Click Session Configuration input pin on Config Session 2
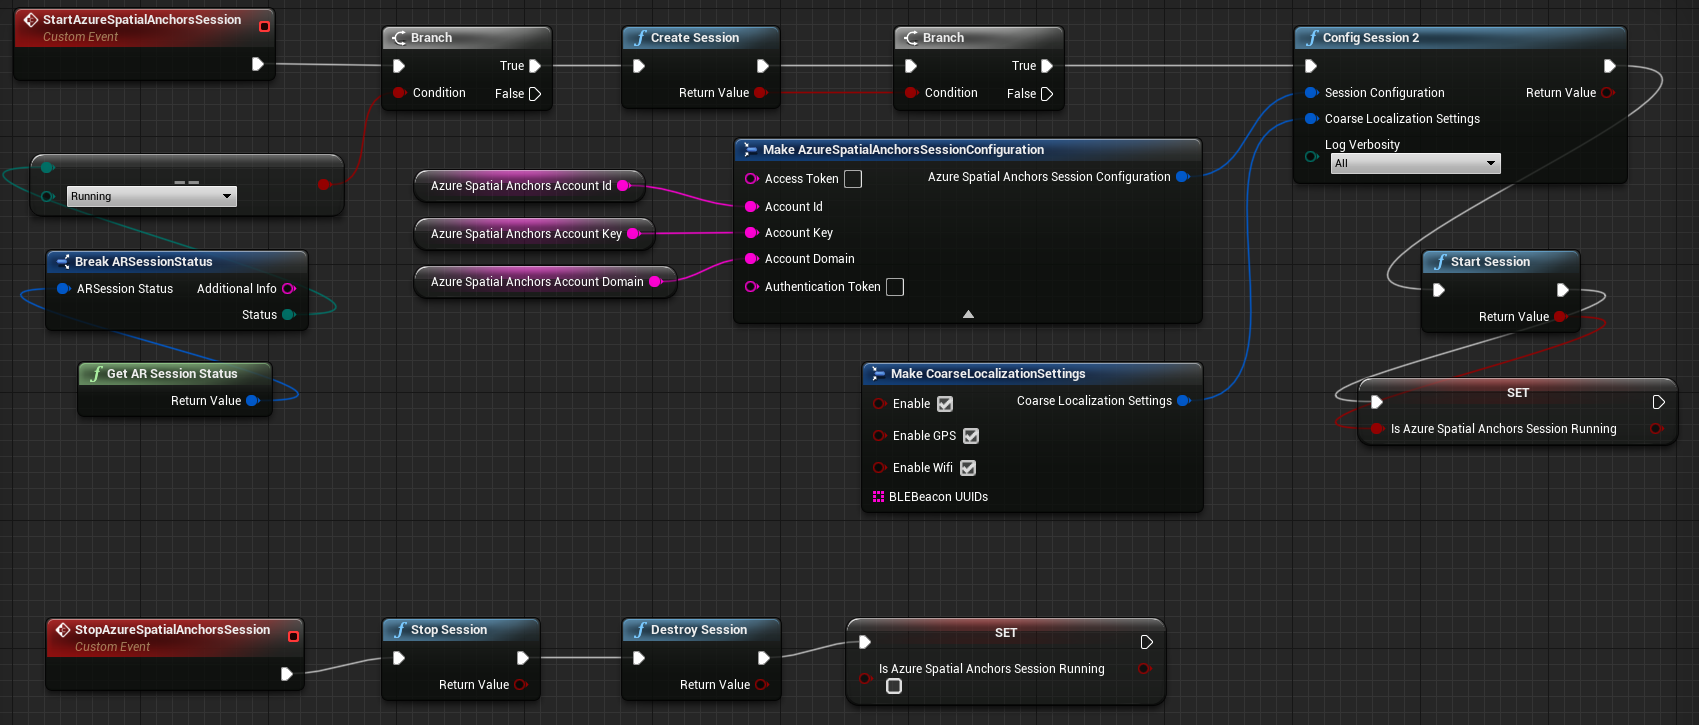The width and height of the screenshot is (1699, 725). coord(1311,93)
